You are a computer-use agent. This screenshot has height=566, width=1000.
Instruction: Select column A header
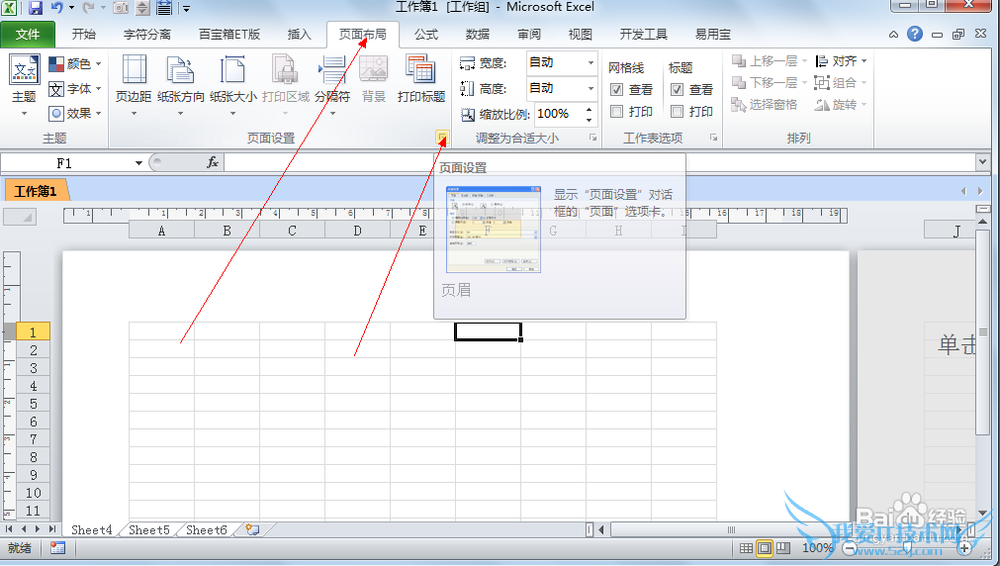(x=162, y=230)
